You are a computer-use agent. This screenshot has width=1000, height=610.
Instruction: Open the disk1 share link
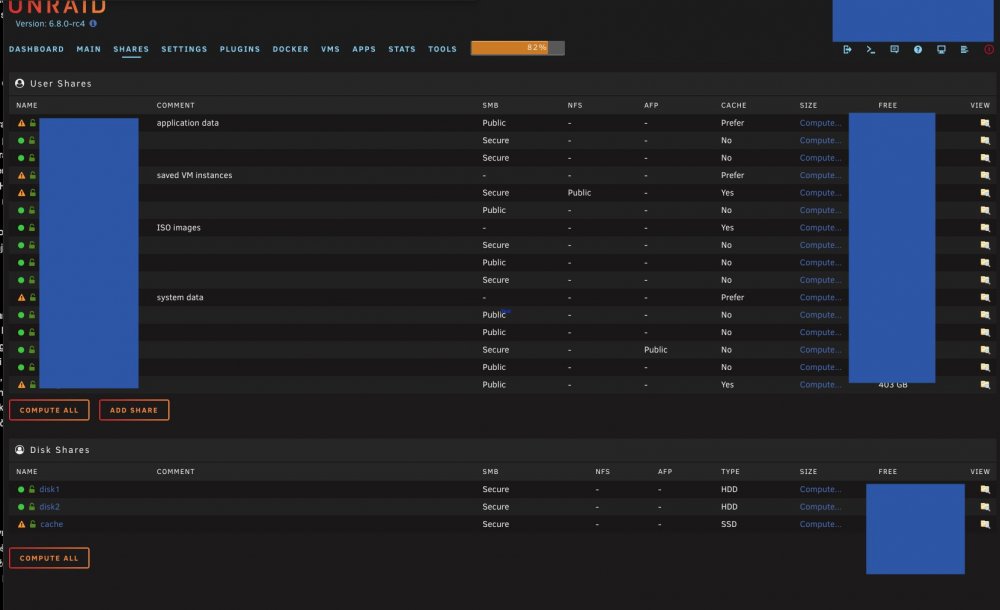tap(50, 489)
